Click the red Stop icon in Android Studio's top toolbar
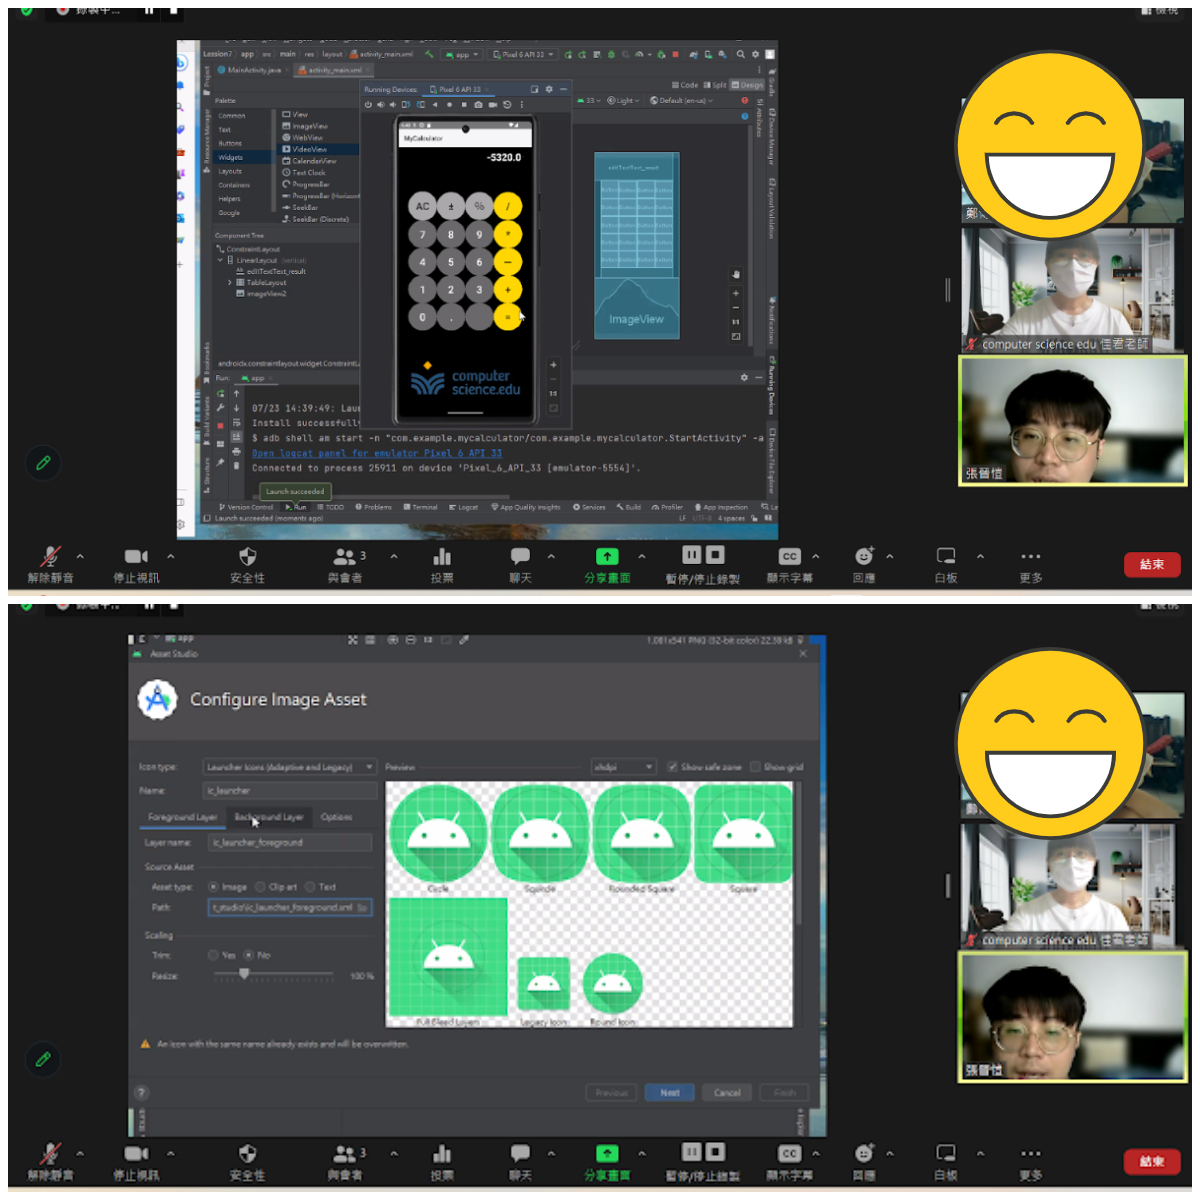 (676, 54)
